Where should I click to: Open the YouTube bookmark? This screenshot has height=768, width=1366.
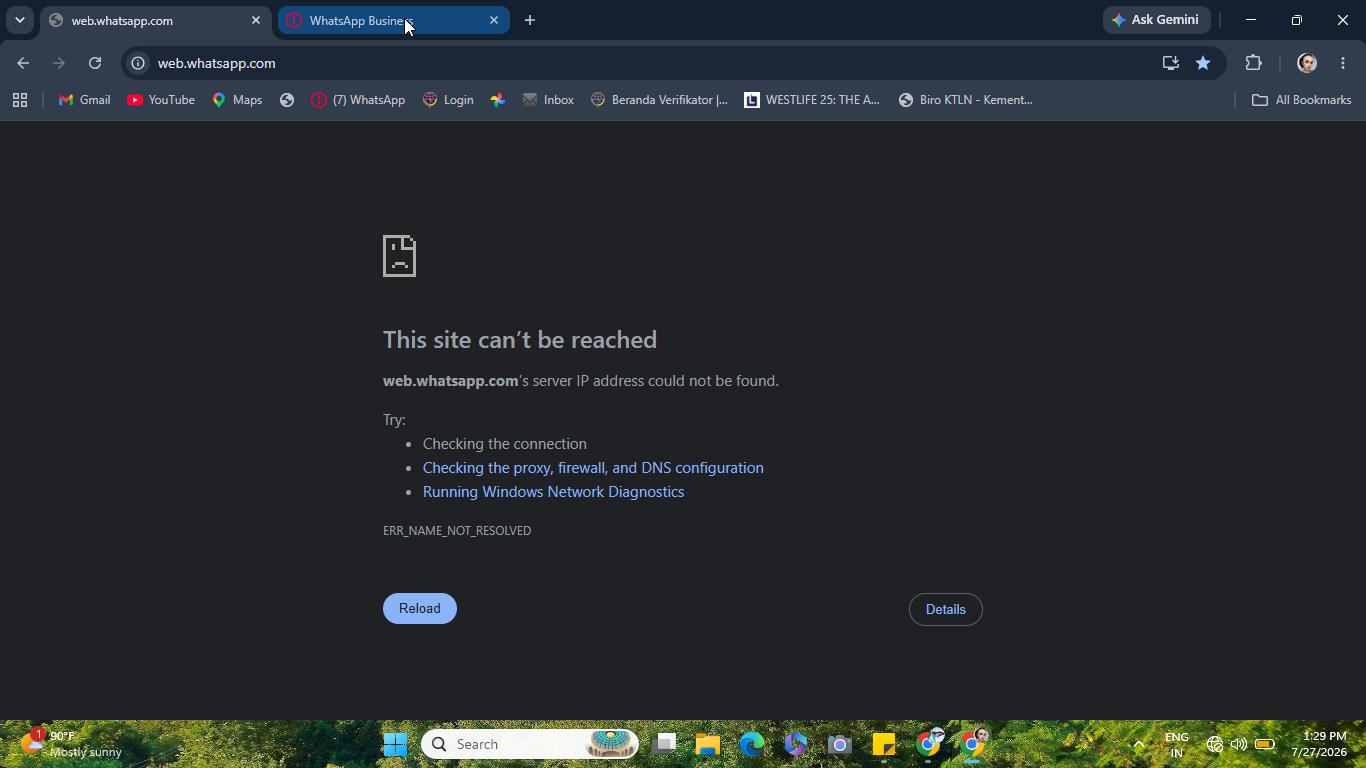pos(161,100)
